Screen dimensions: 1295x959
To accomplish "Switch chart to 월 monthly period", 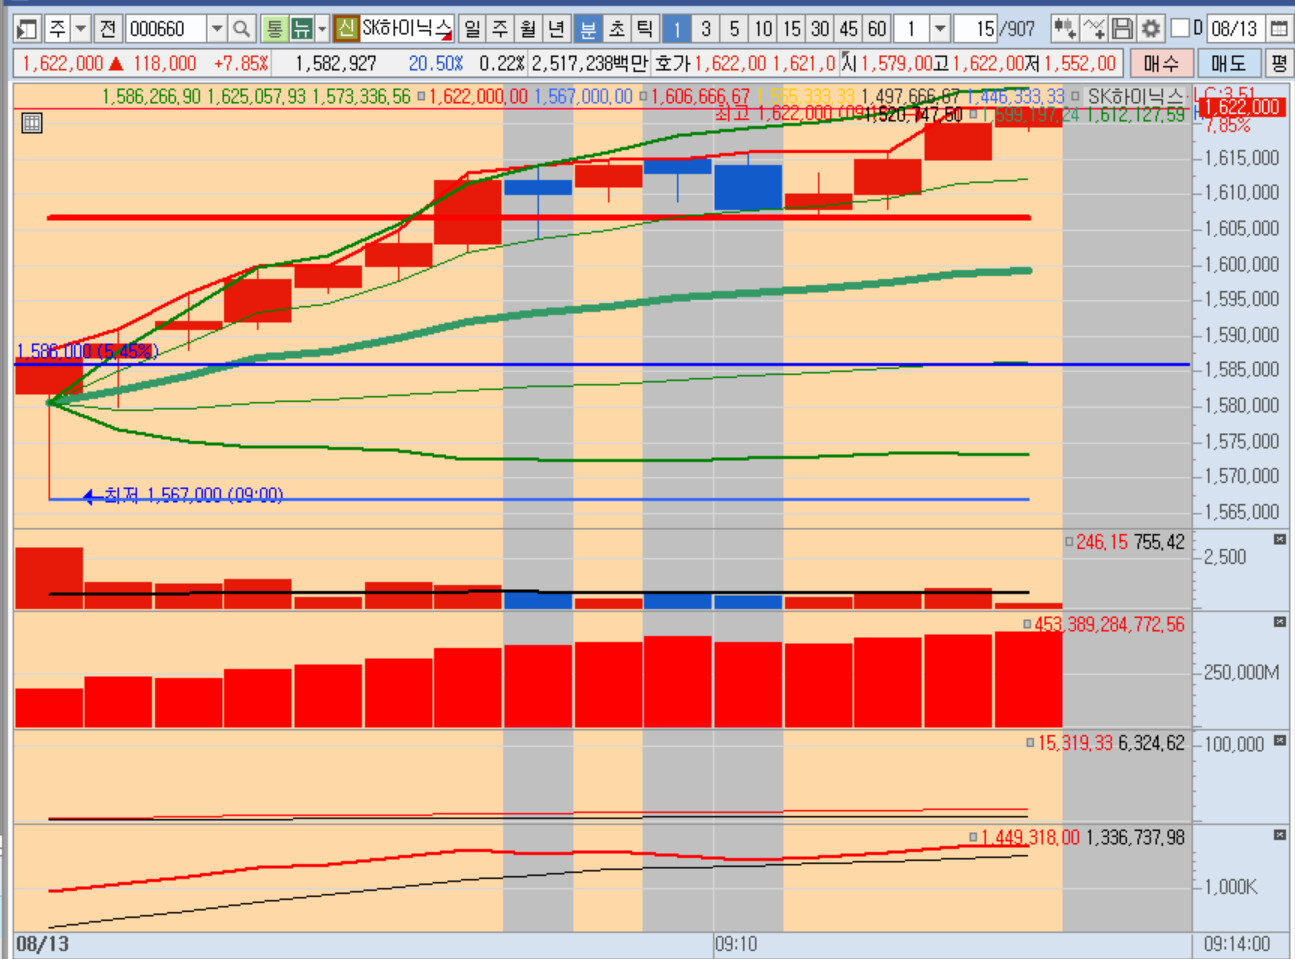I will point(528,29).
